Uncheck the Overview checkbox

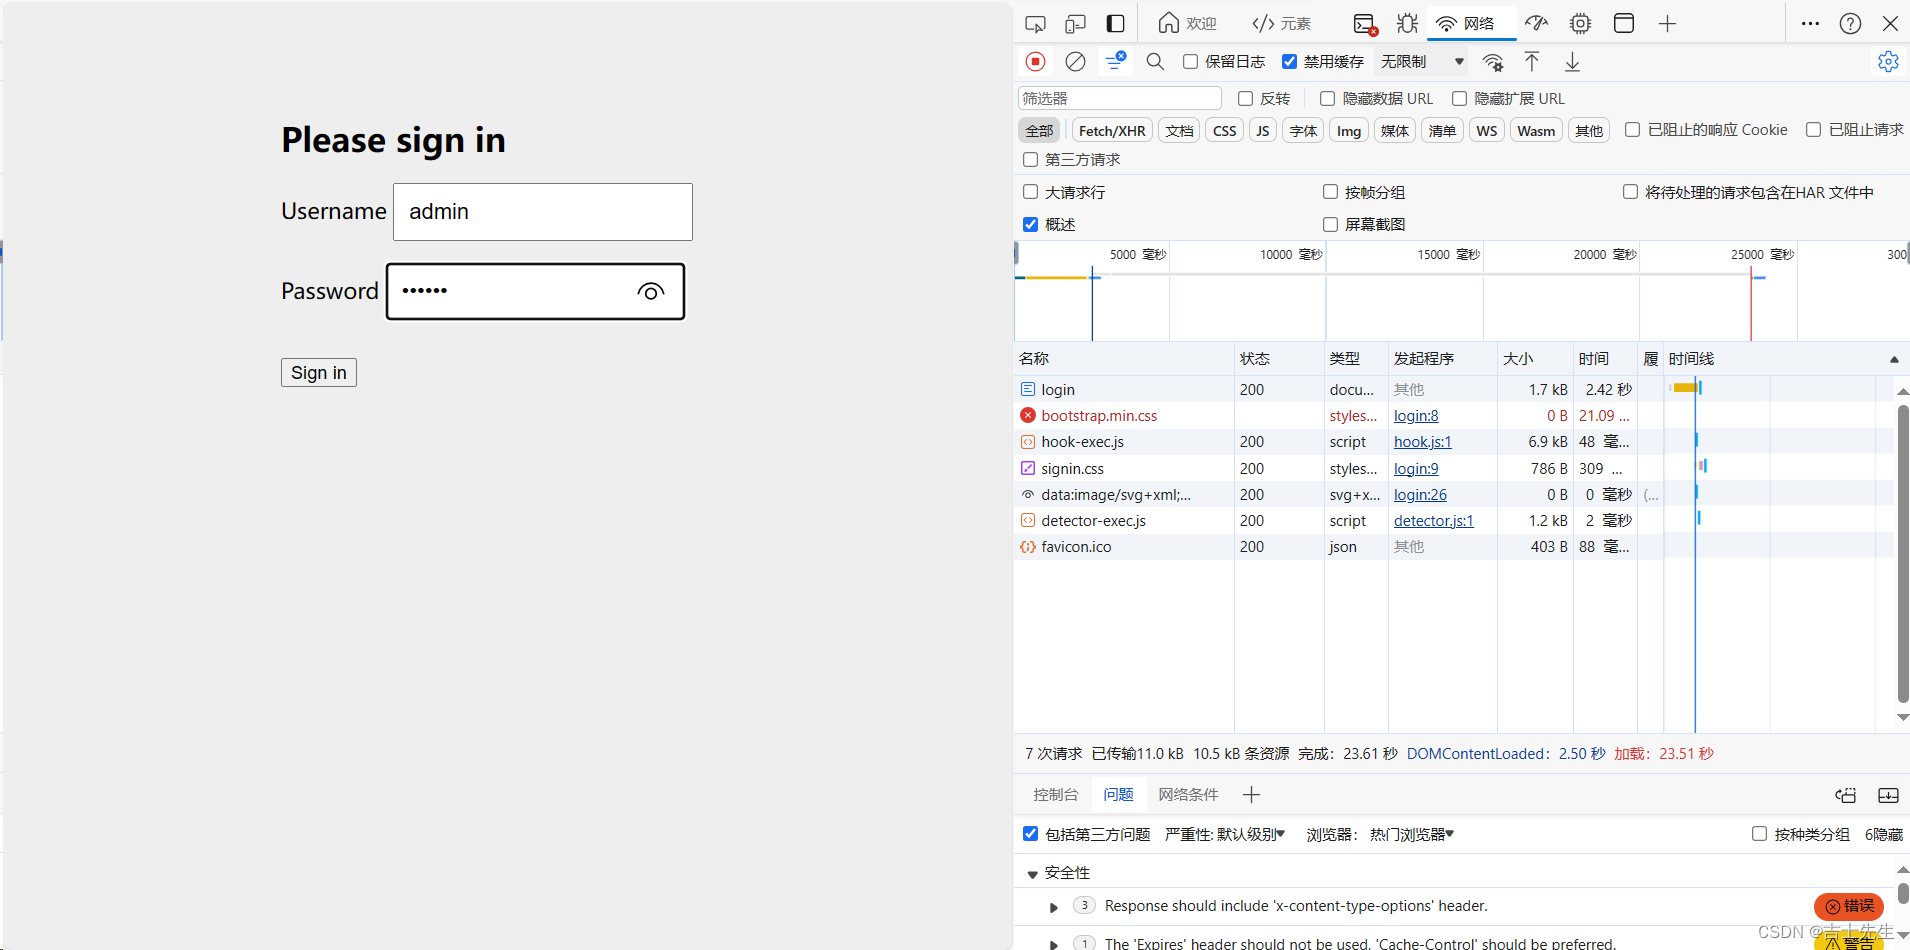(x=1031, y=225)
